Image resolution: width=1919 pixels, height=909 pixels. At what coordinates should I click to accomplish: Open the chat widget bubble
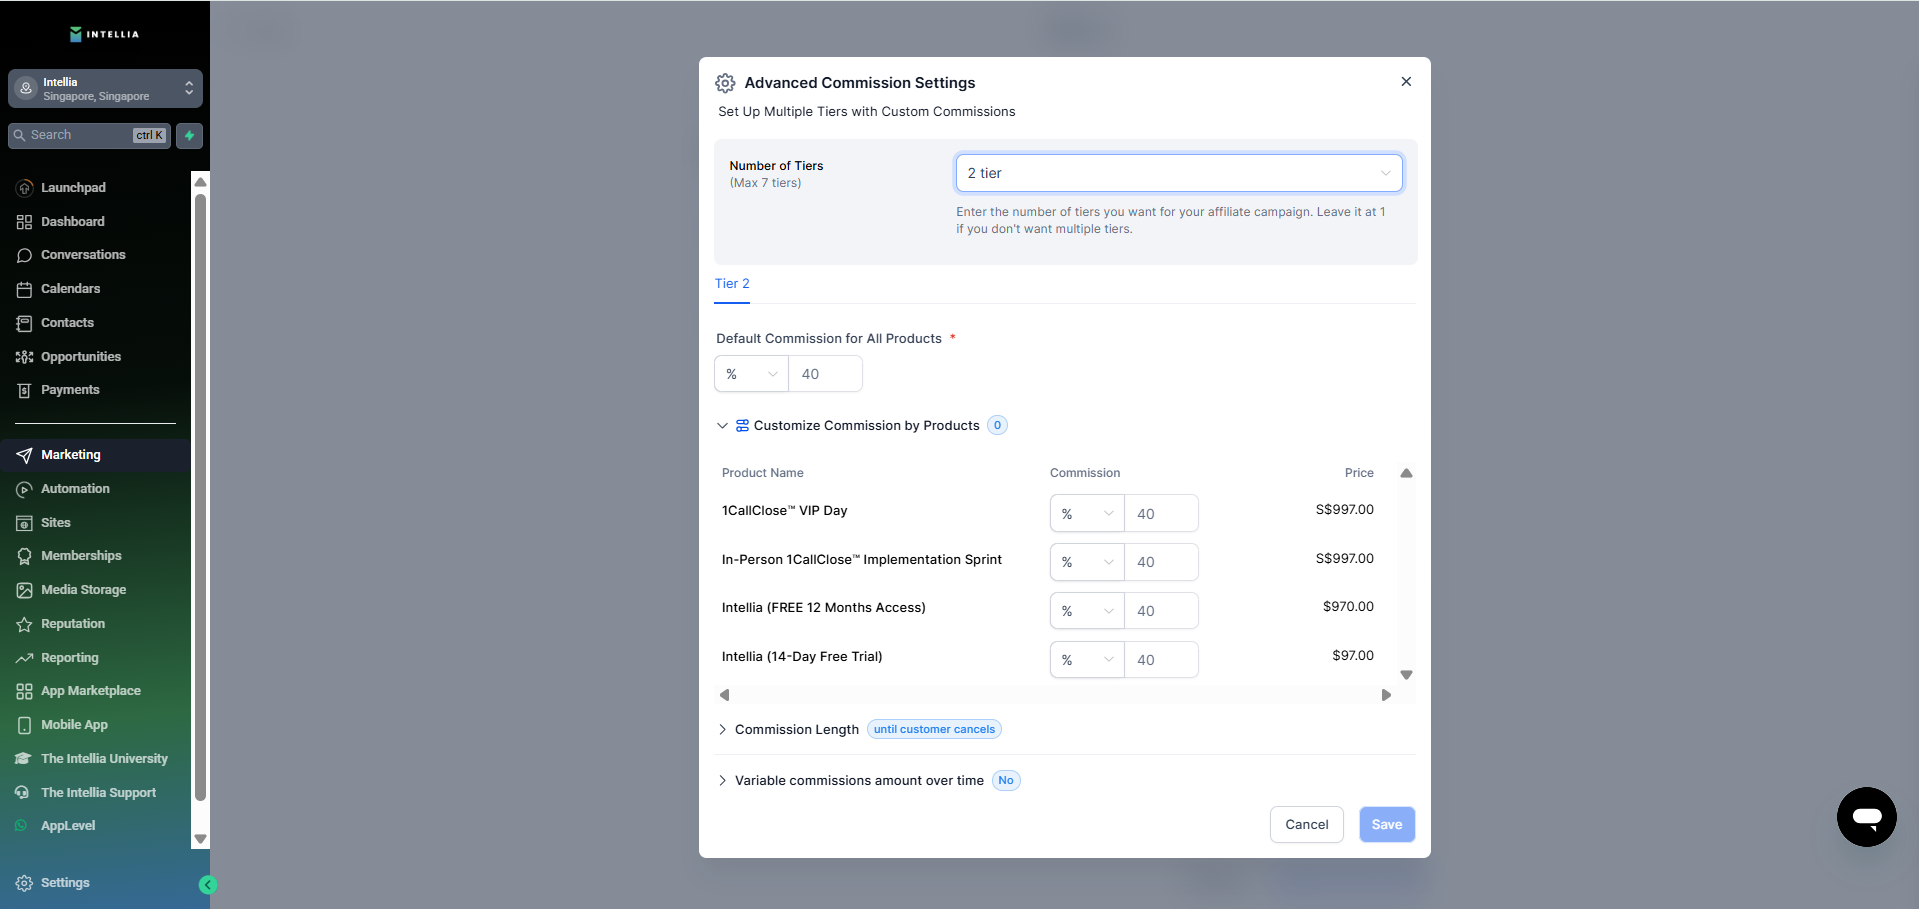click(1866, 817)
